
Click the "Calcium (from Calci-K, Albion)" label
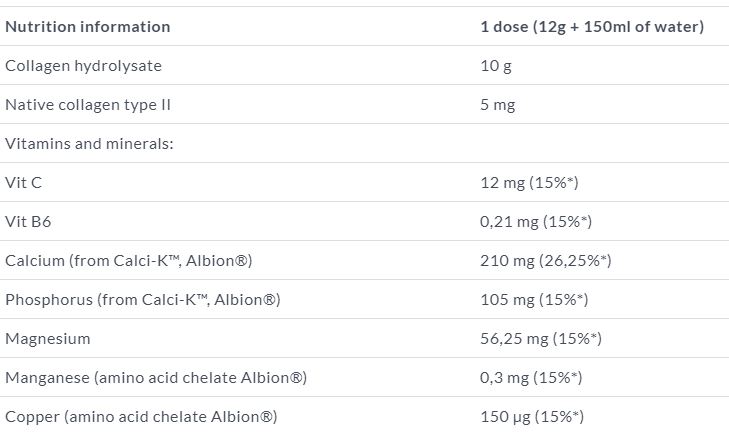point(128,261)
